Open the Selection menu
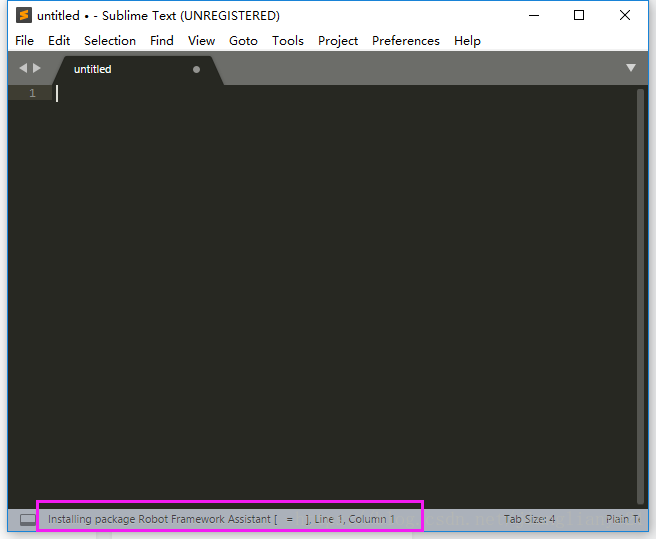Viewport: 656px width, 539px height. (110, 41)
